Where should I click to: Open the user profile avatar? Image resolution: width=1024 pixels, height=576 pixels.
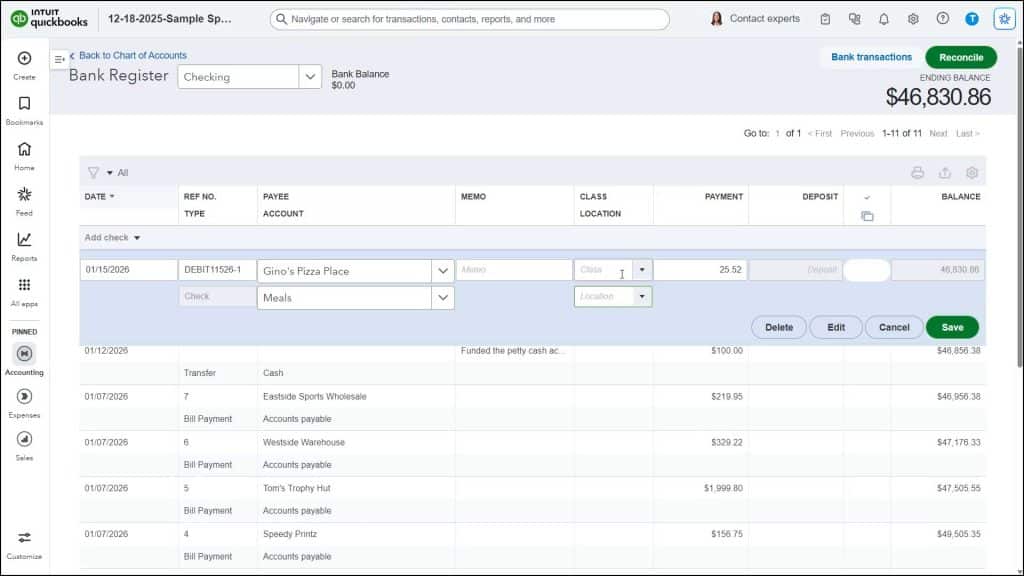[972, 19]
